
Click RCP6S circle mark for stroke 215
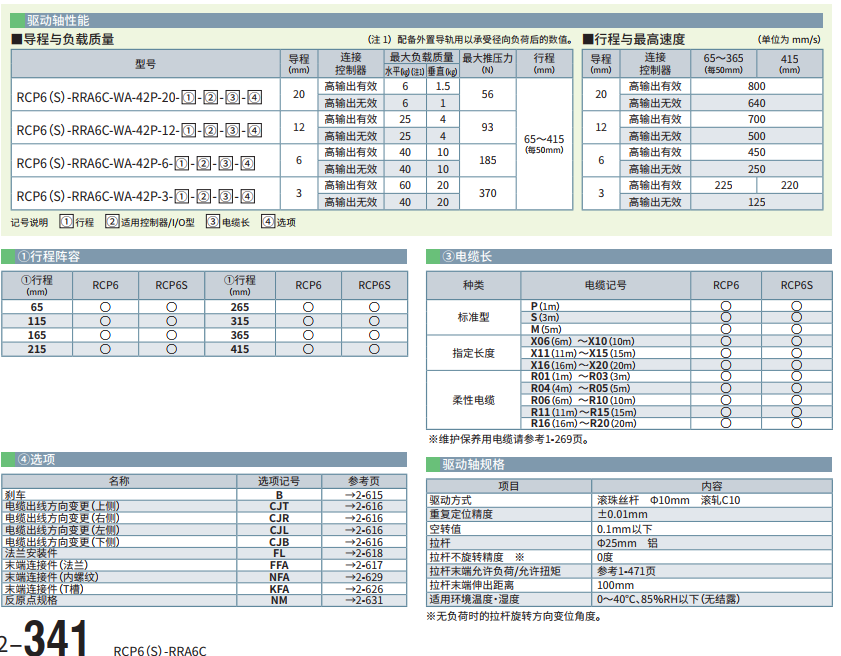click(x=172, y=349)
